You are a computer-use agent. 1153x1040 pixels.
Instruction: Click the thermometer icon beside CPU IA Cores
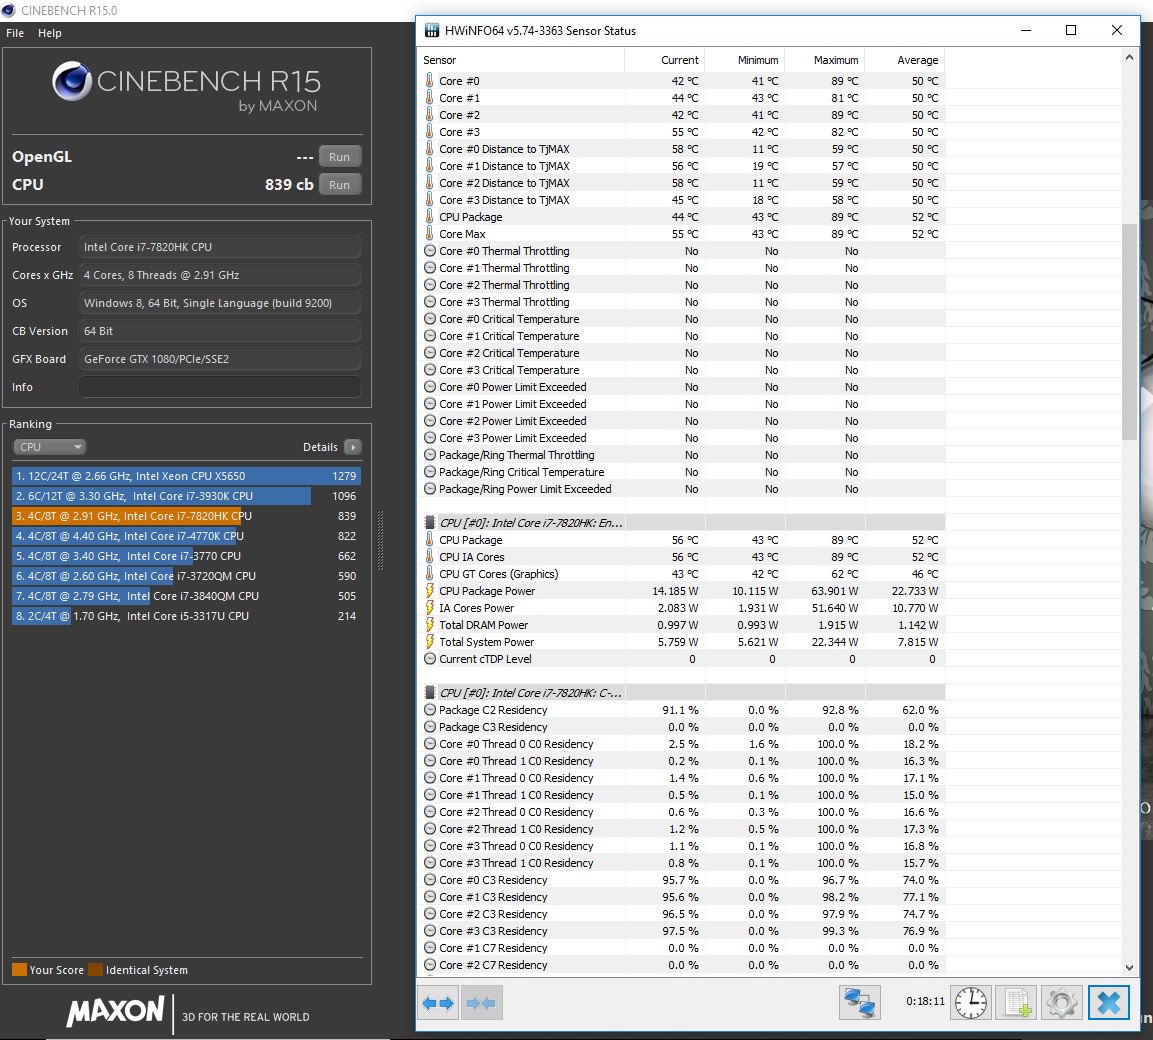(429, 556)
